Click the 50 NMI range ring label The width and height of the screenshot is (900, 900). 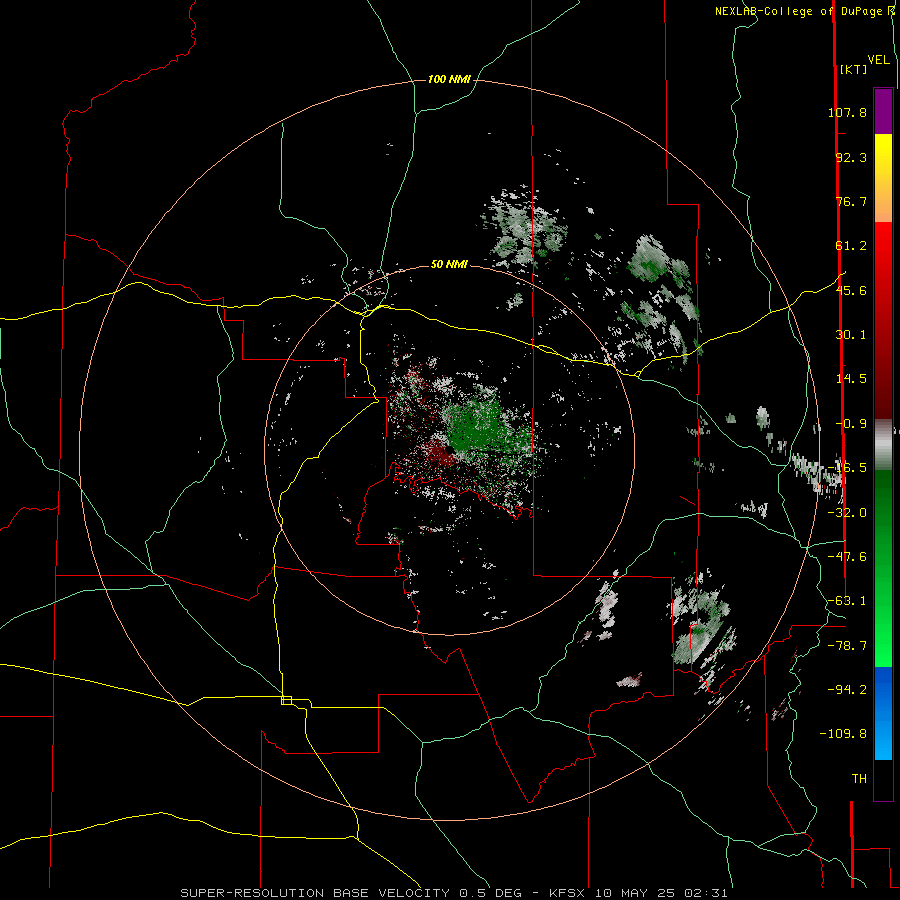[x=449, y=264]
